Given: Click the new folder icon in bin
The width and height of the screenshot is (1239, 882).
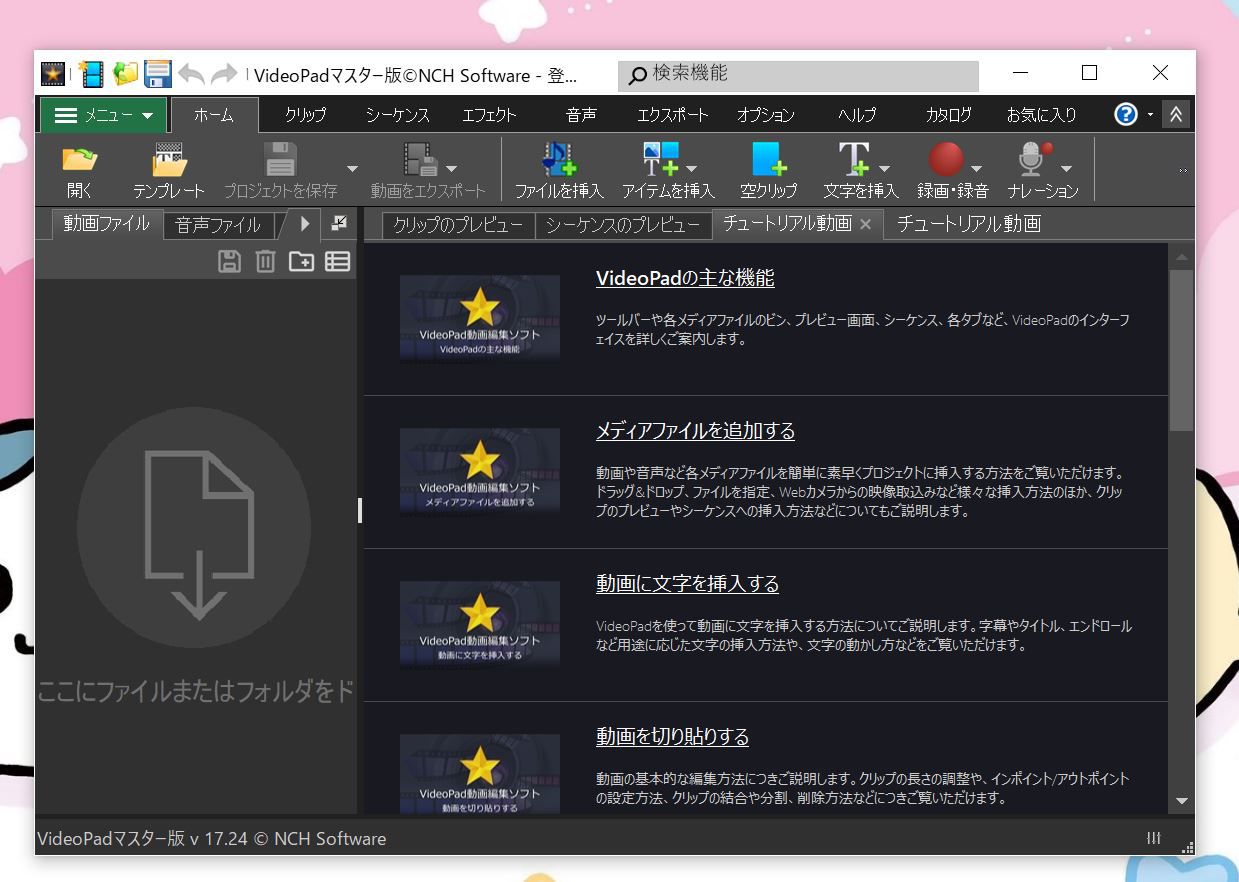Looking at the screenshot, I should (x=301, y=262).
